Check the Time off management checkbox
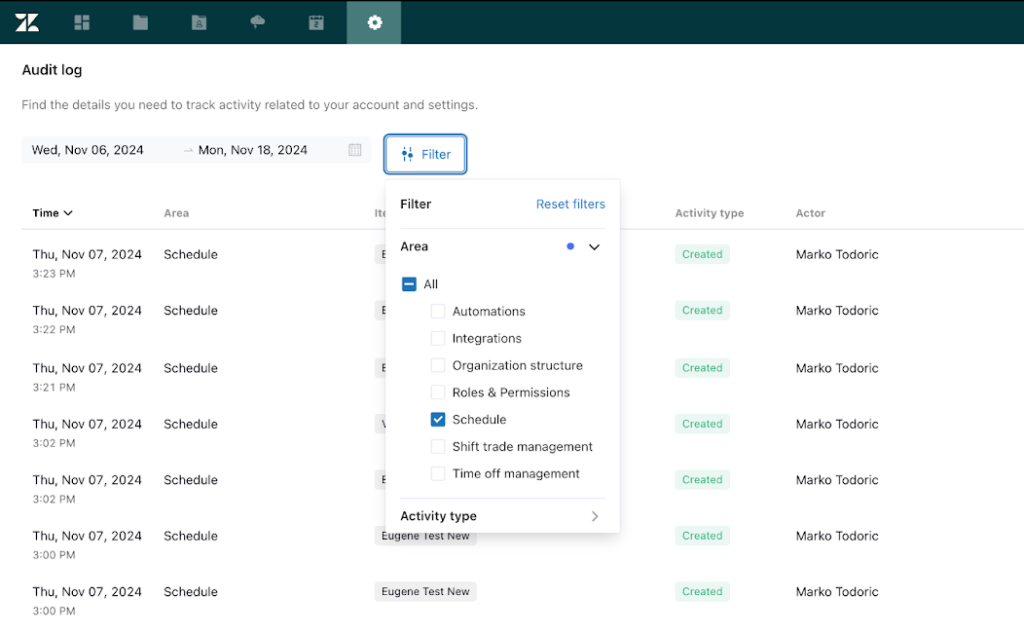The height and width of the screenshot is (635, 1024). tap(438, 473)
